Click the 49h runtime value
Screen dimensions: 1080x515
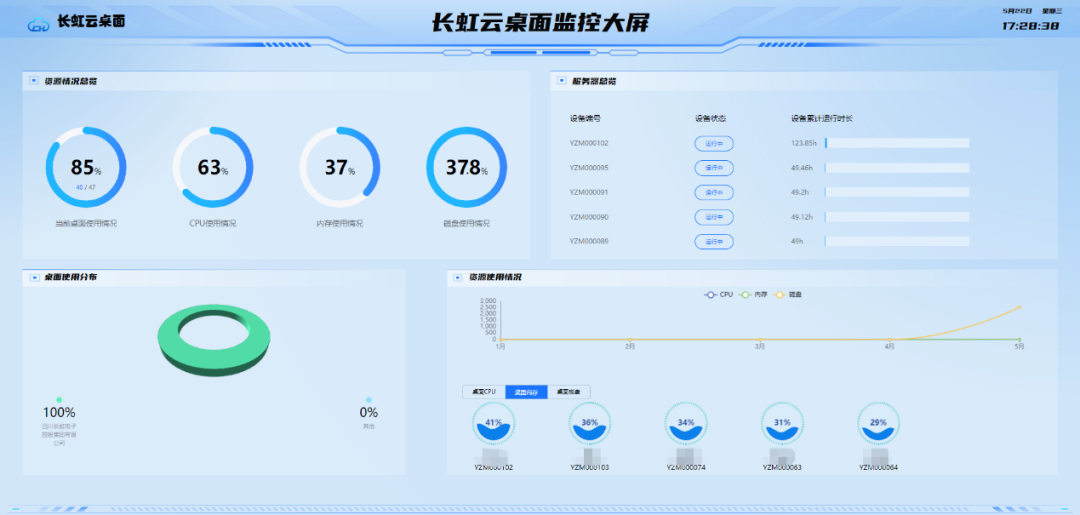797,242
